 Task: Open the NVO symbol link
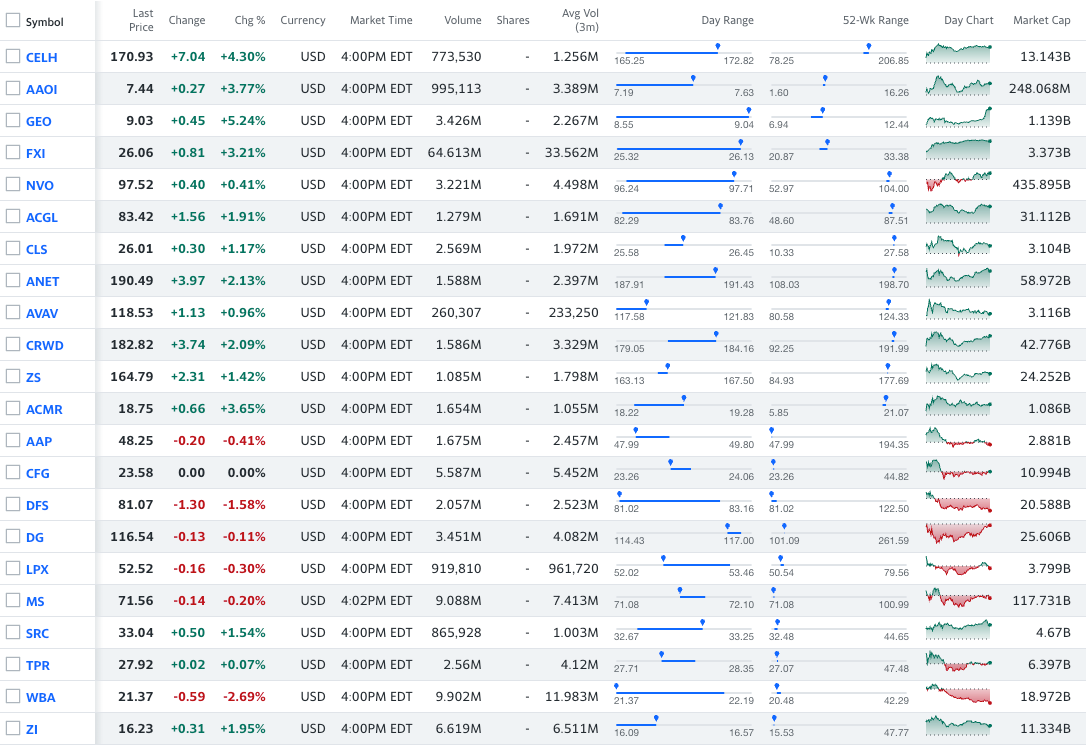[x=39, y=185]
